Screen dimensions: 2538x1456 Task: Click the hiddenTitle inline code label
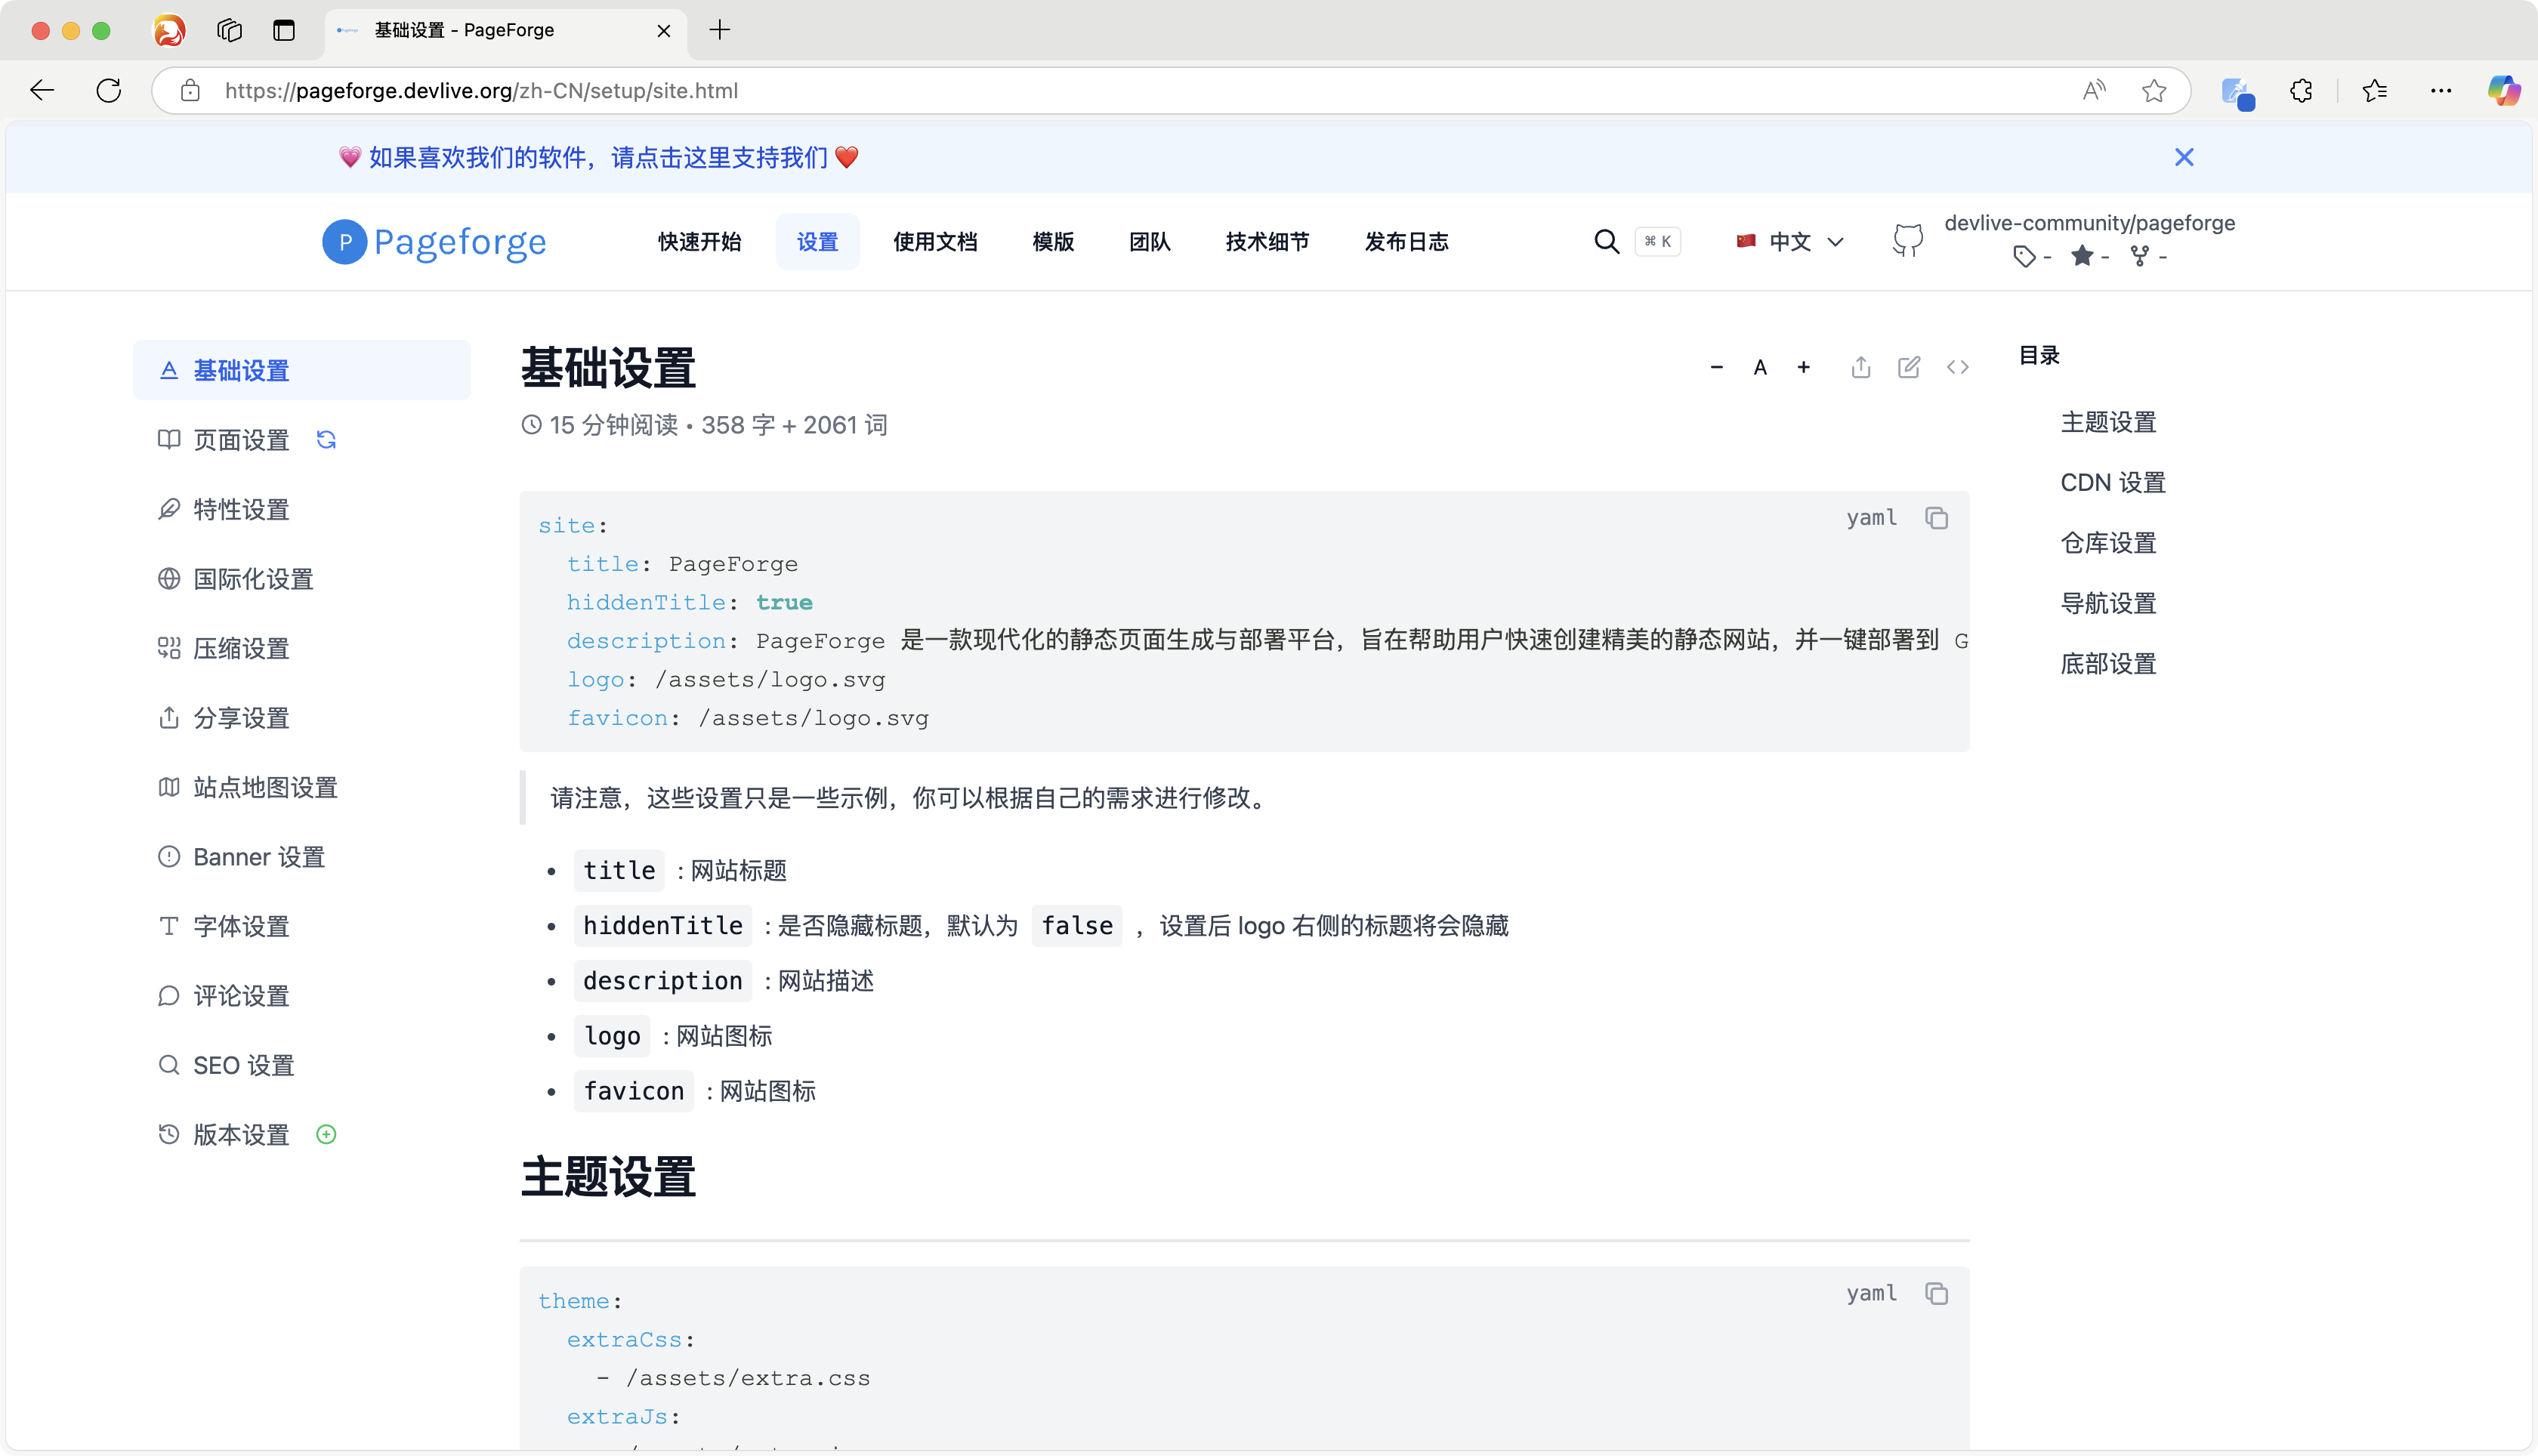[x=662, y=926]
